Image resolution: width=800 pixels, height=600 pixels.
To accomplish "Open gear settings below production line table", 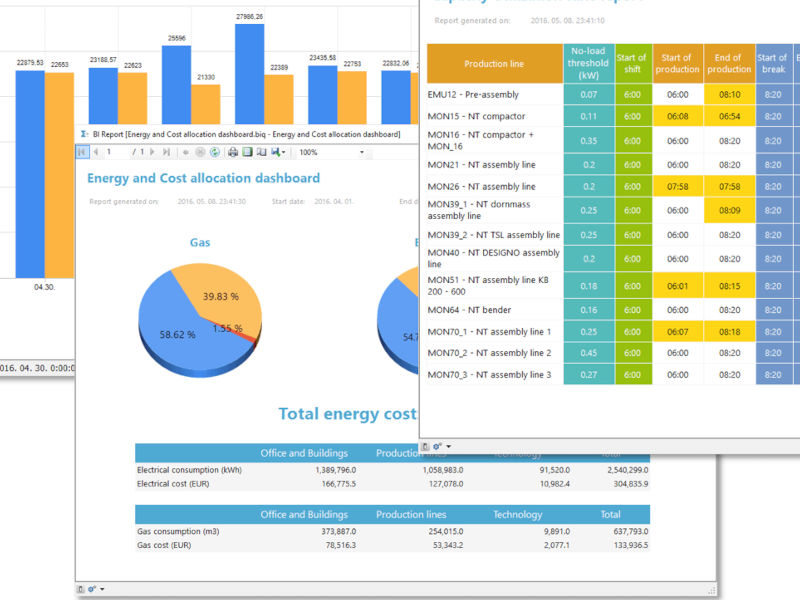I will [437, 446].
